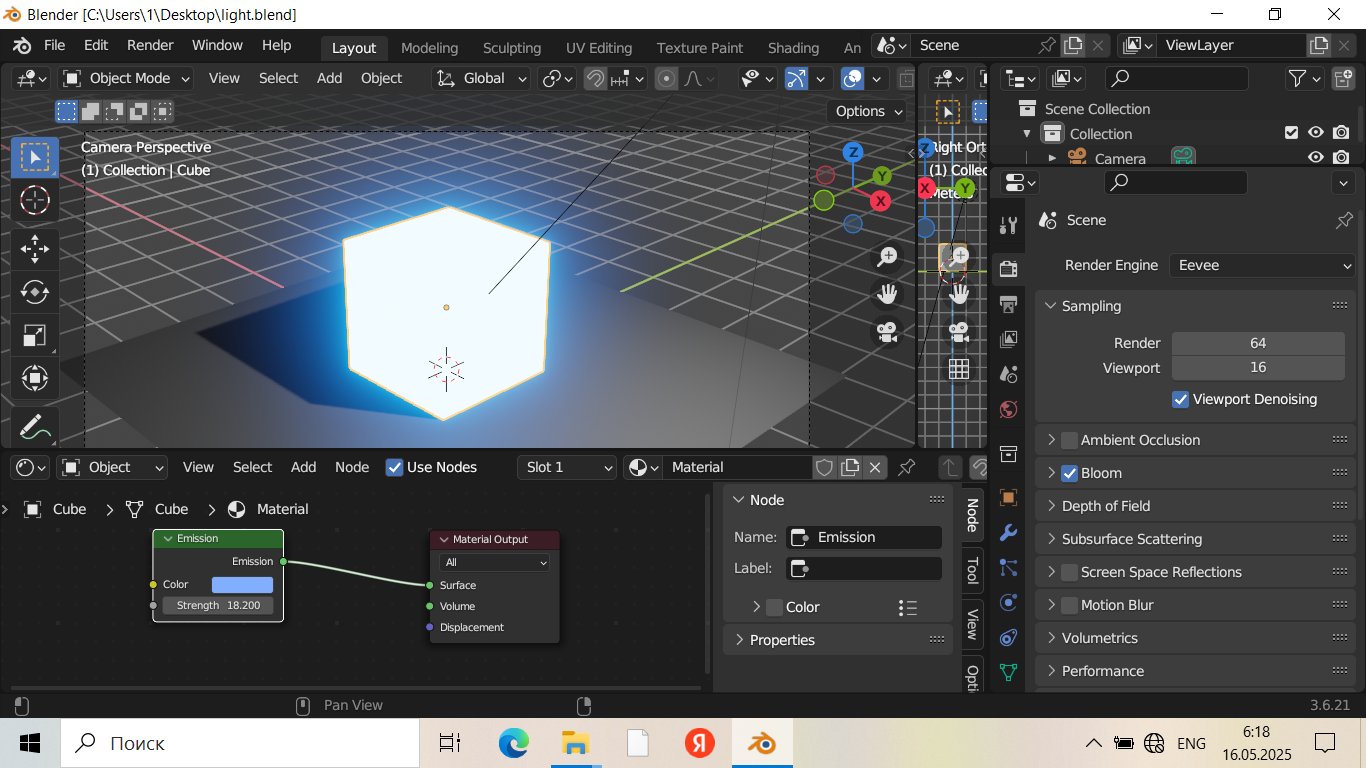Expand the Volumetrics panel
The height and width of the screenshot is (768, 1366).
pos(1100,638)
